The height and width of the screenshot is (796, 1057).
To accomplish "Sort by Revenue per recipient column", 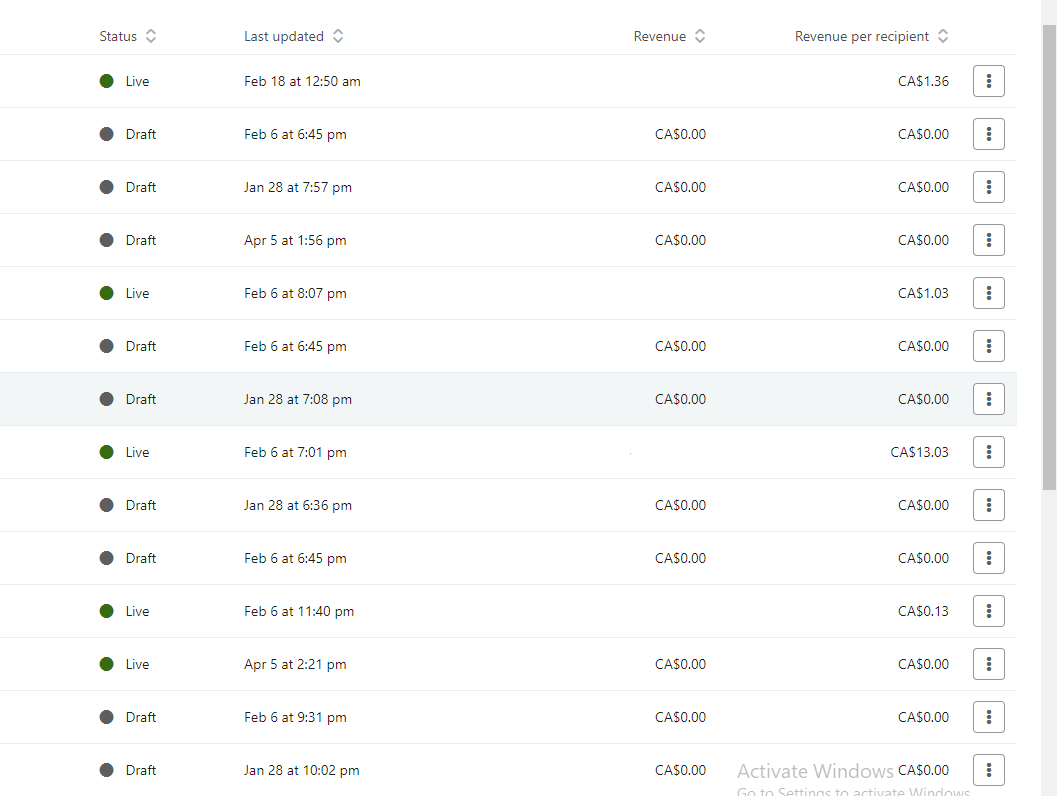I will (x=872, y=36).
